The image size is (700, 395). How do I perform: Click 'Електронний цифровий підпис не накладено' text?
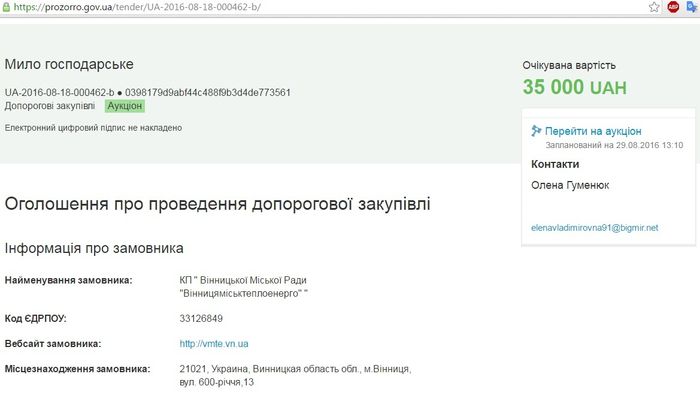click(93, 128)
